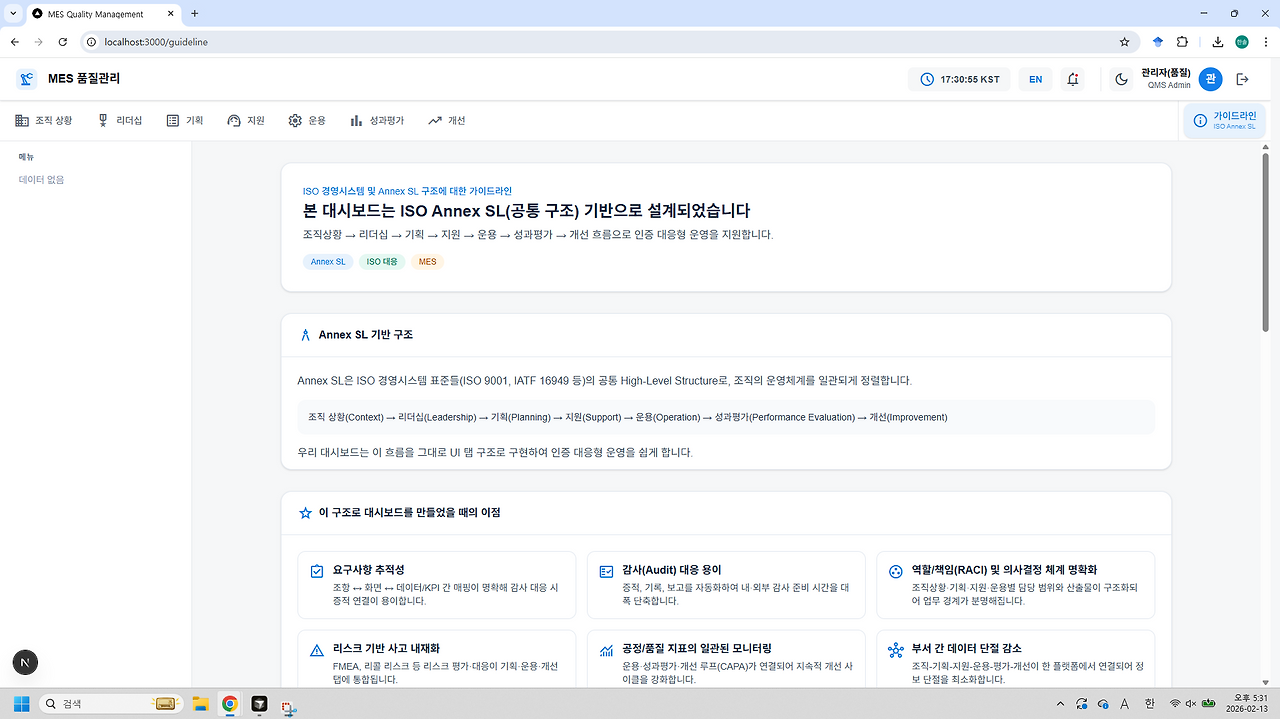
Task: Go back in browser history
Action: (15, 42)
